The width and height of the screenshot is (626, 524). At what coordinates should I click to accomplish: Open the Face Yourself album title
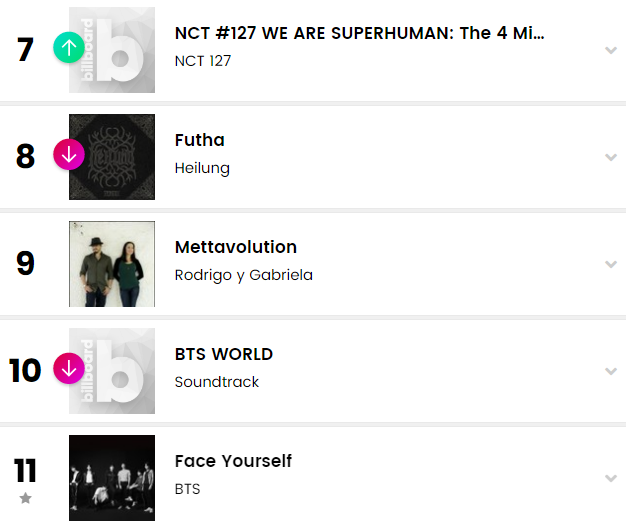coord(233,461)
